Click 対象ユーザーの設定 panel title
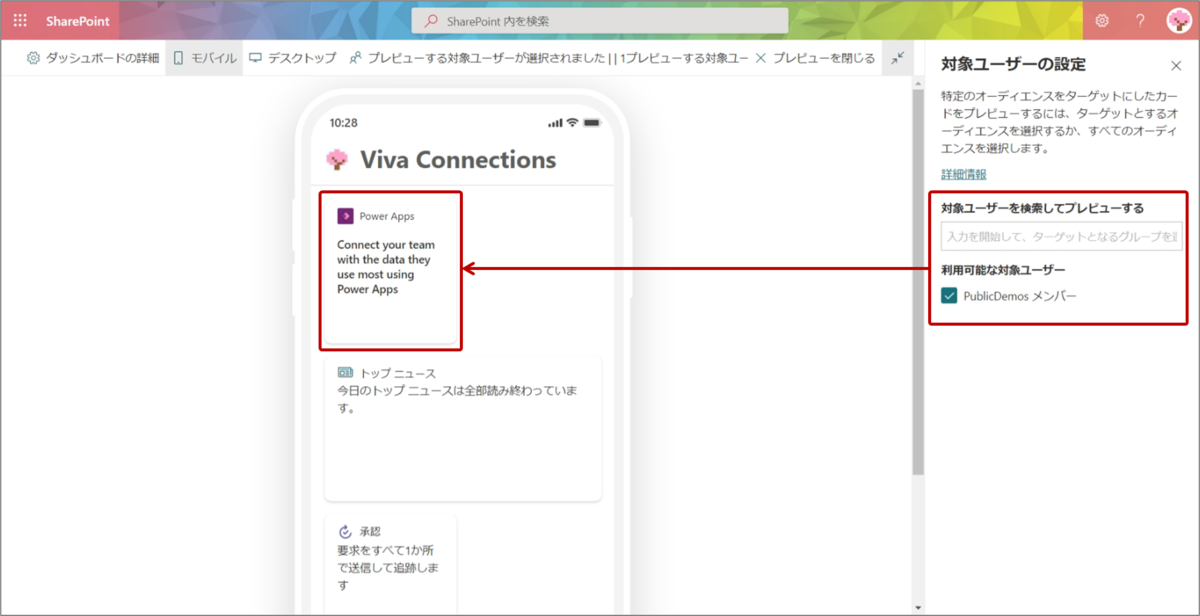The image size is (1200, 616). (x=1013, y=65)
